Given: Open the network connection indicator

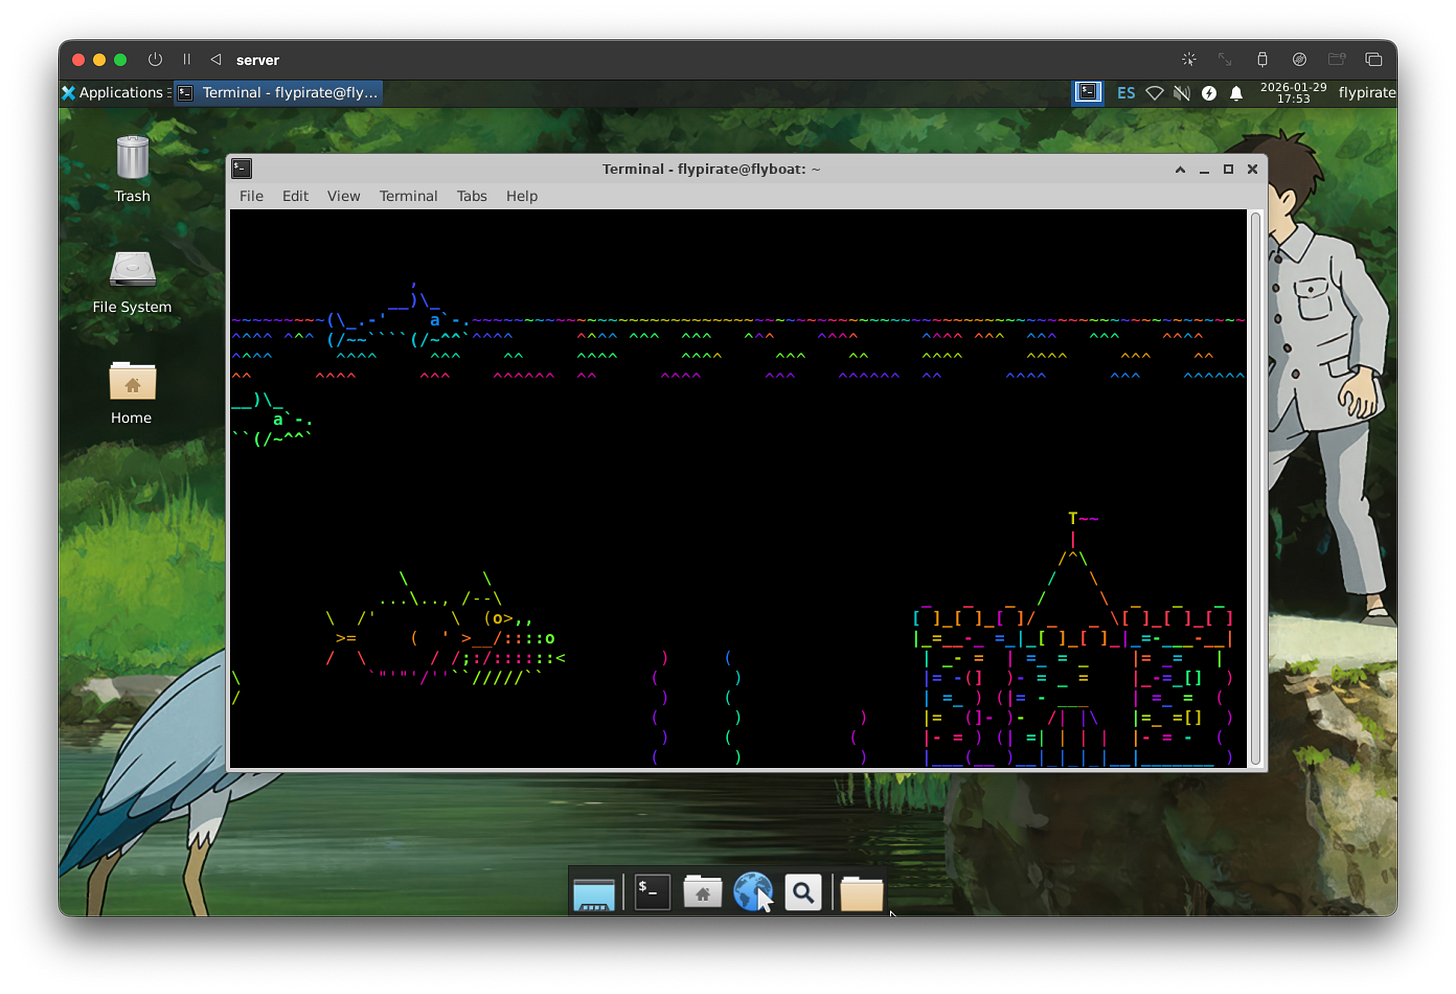Looking at the screenshot, I should (1154, 93).
